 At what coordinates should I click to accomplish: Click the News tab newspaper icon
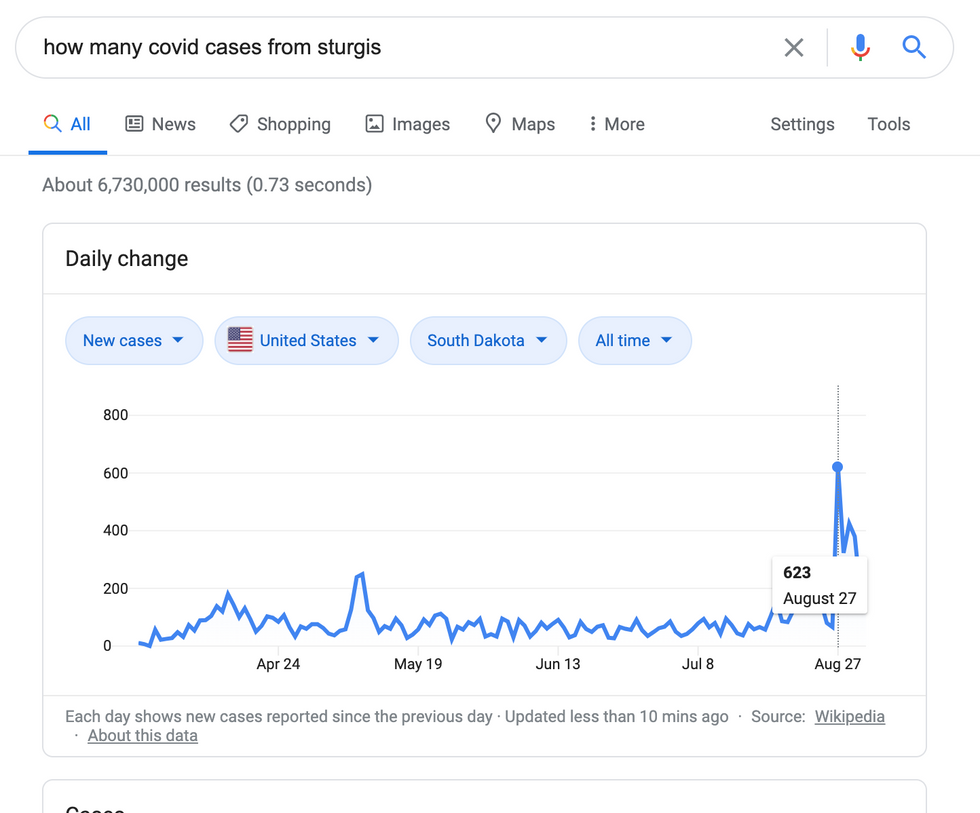click(134, 124)
